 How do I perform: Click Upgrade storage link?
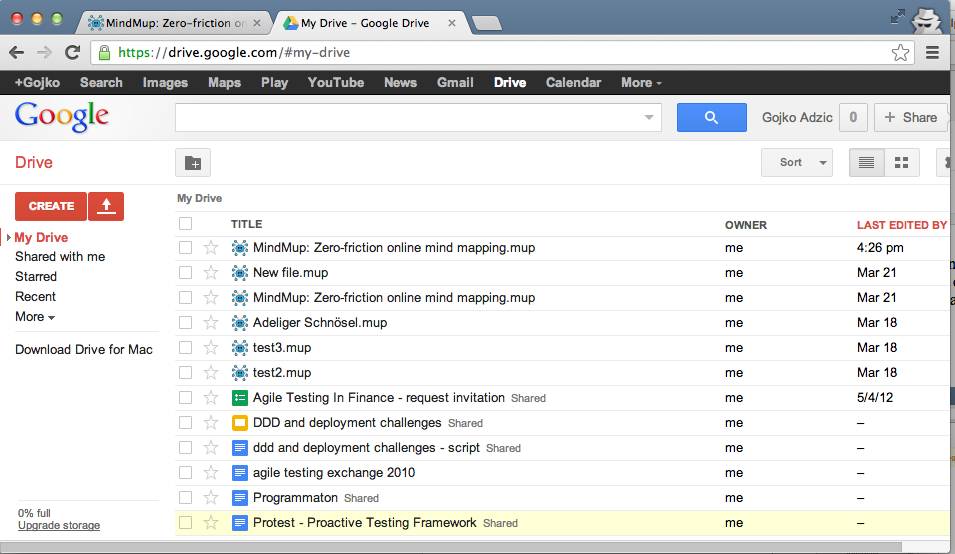coord(59,525)
